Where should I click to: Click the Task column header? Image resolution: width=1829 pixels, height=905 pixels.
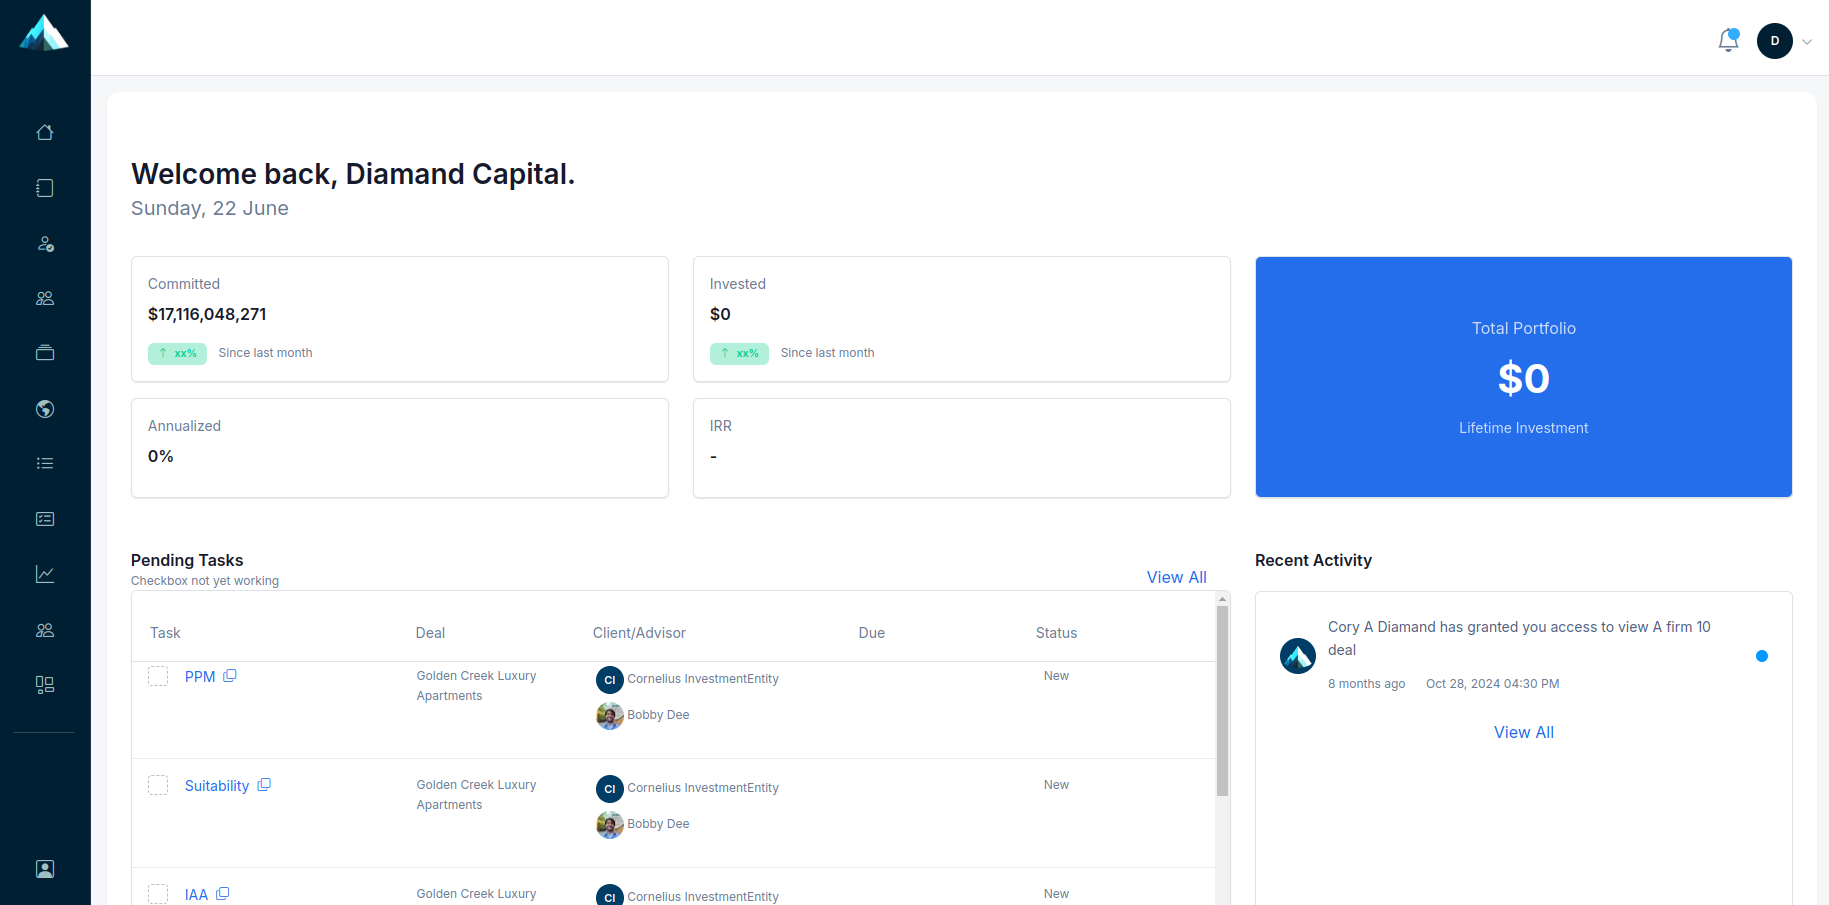pos(165,633)
